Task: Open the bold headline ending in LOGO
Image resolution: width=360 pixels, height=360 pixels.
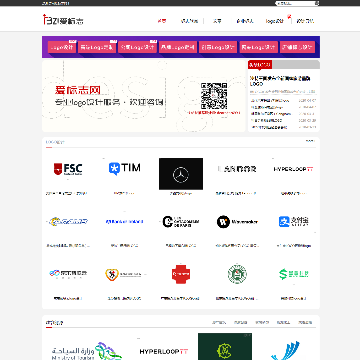Action: coord(280,81)
